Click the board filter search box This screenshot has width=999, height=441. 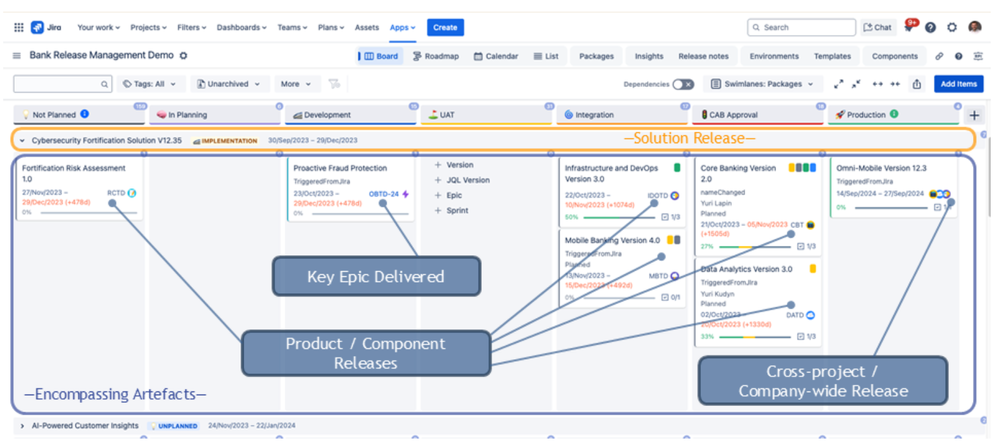(63, 84)
